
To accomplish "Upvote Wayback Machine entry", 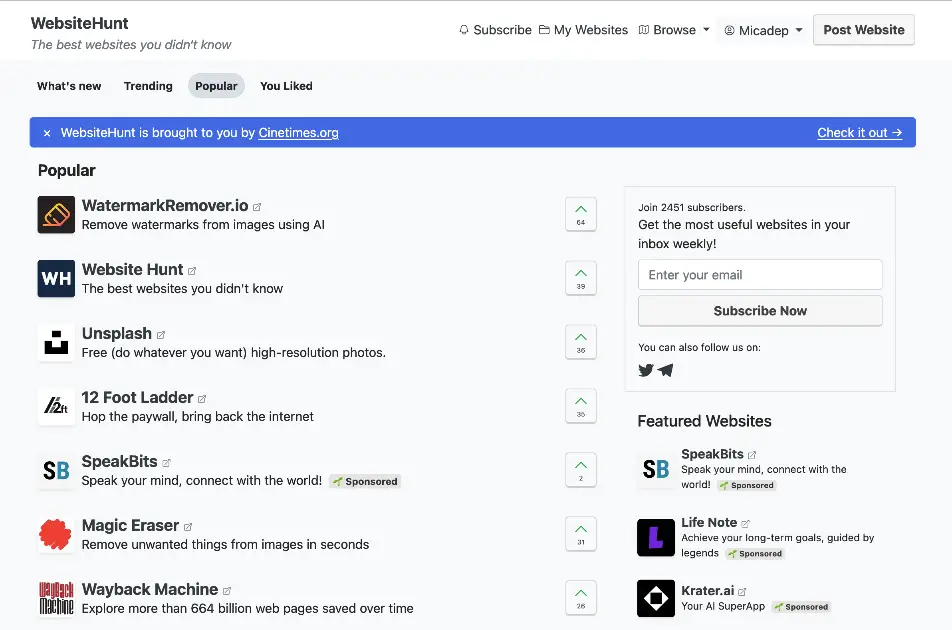I will [581, 598].
